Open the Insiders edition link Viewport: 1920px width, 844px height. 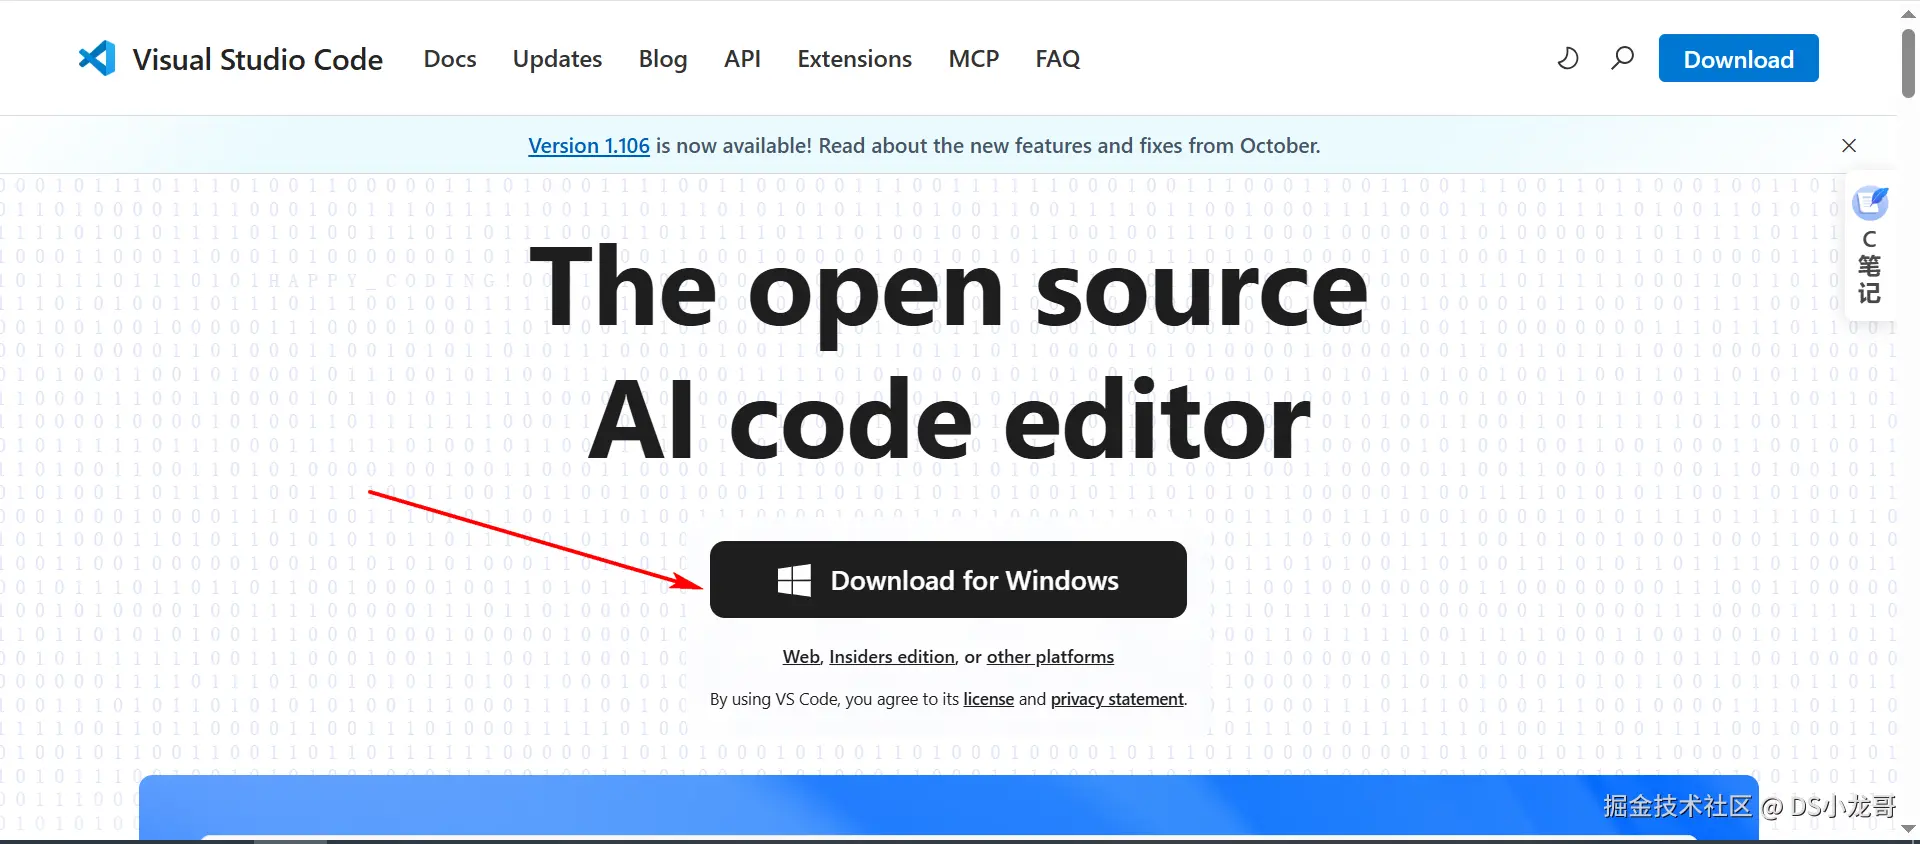point(892,657)
